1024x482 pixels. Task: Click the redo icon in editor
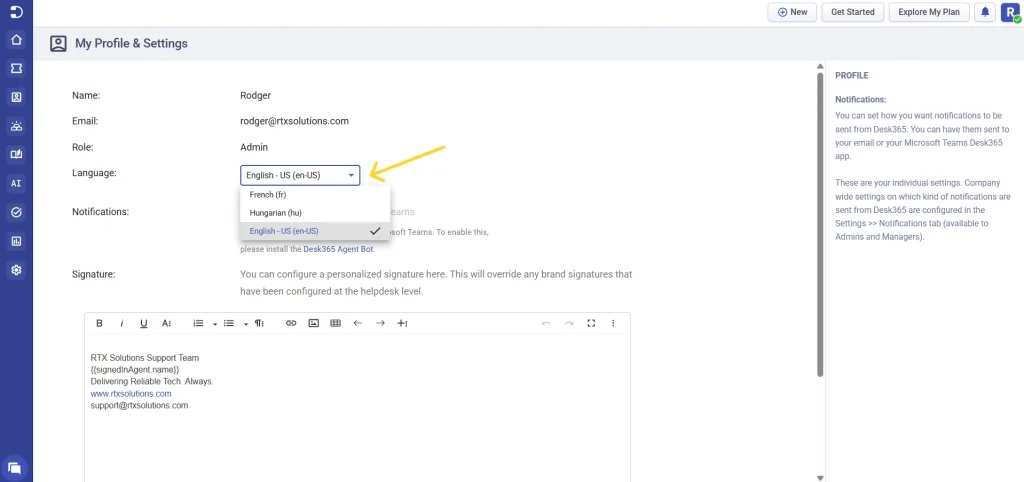[569, 323]
